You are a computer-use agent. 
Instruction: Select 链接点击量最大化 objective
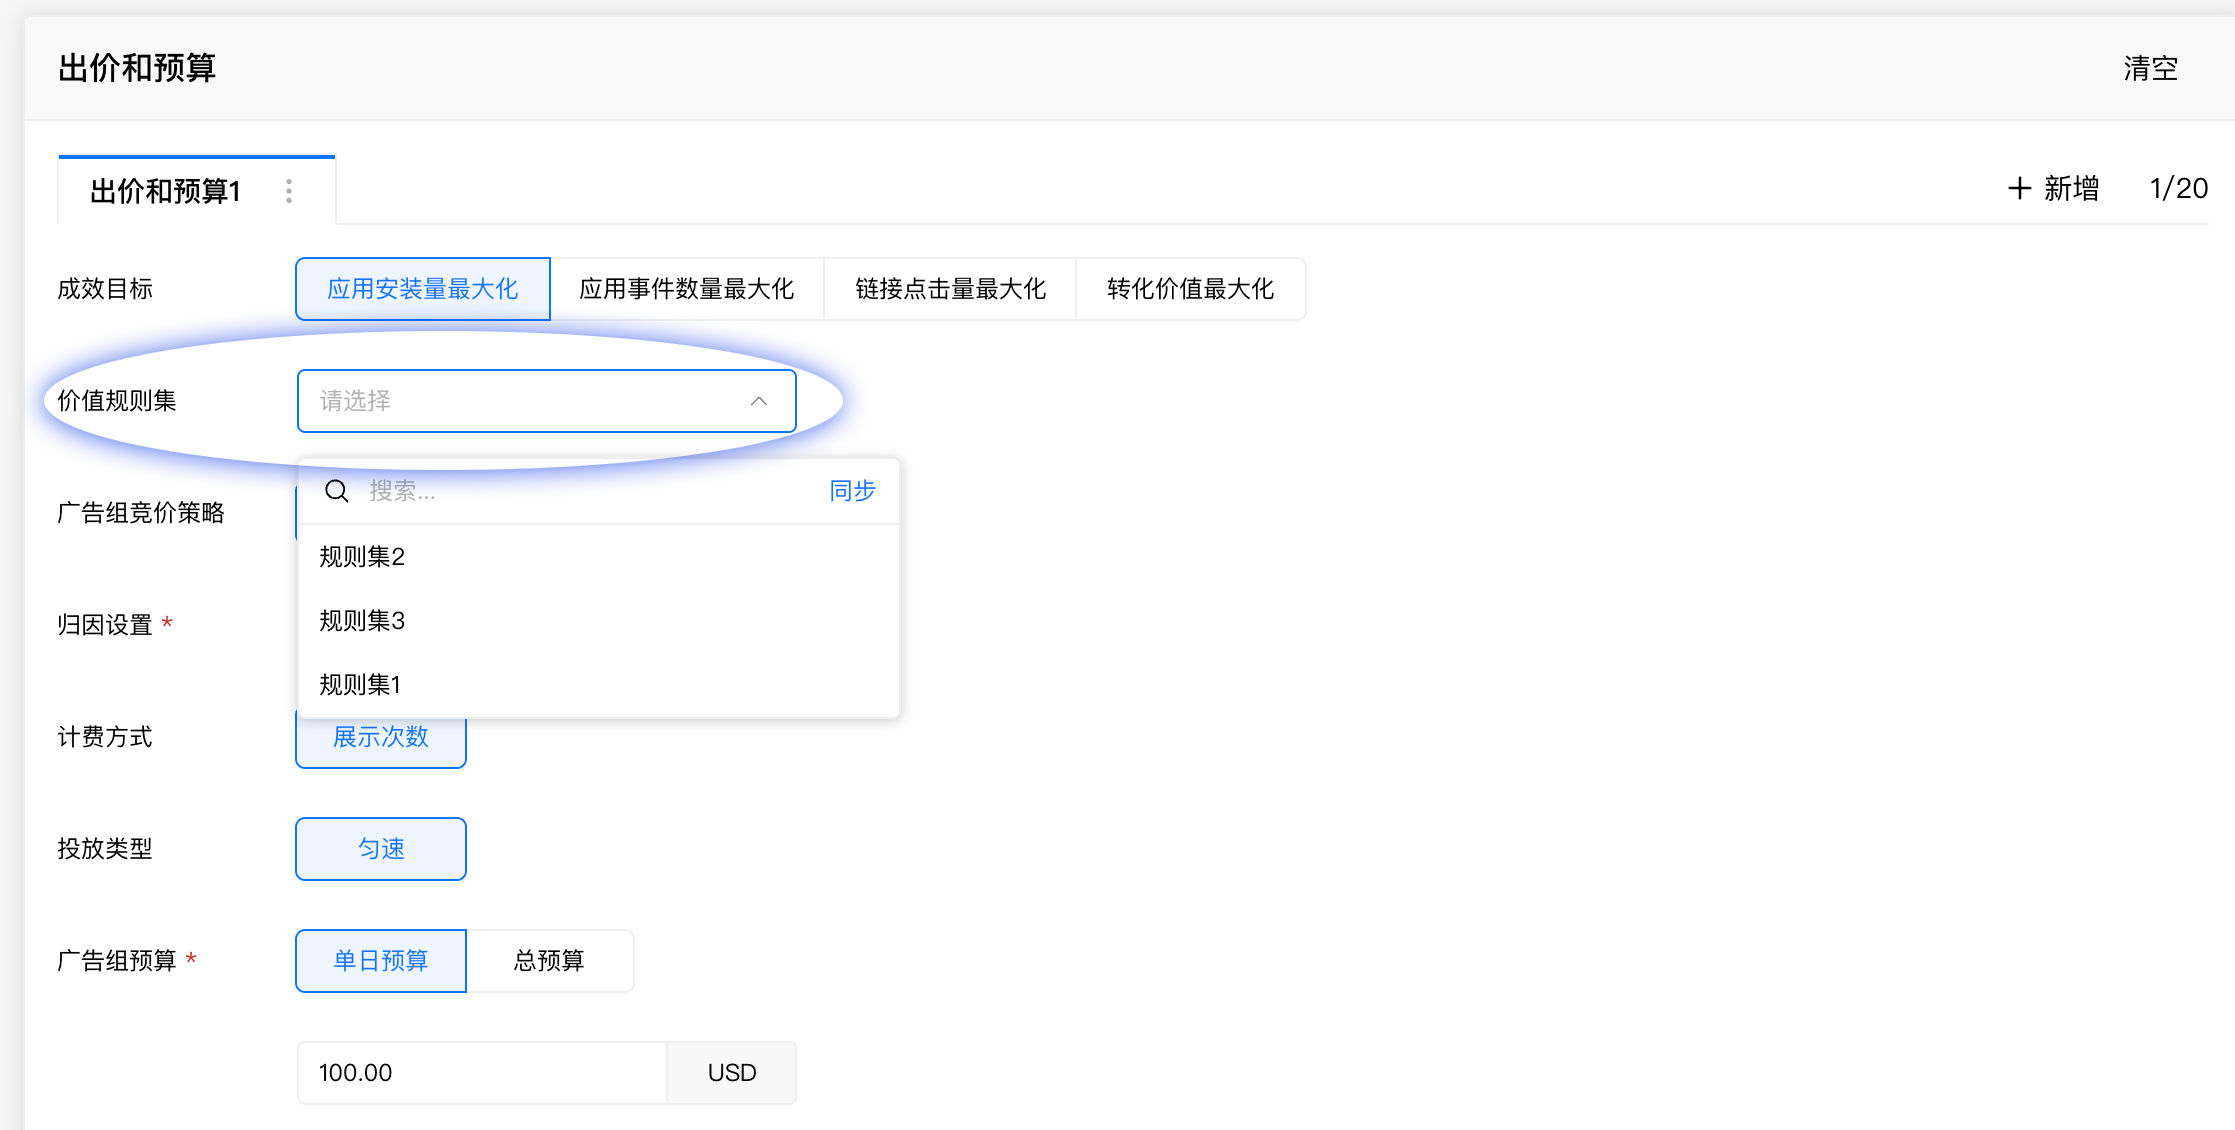tap(949, 289)
